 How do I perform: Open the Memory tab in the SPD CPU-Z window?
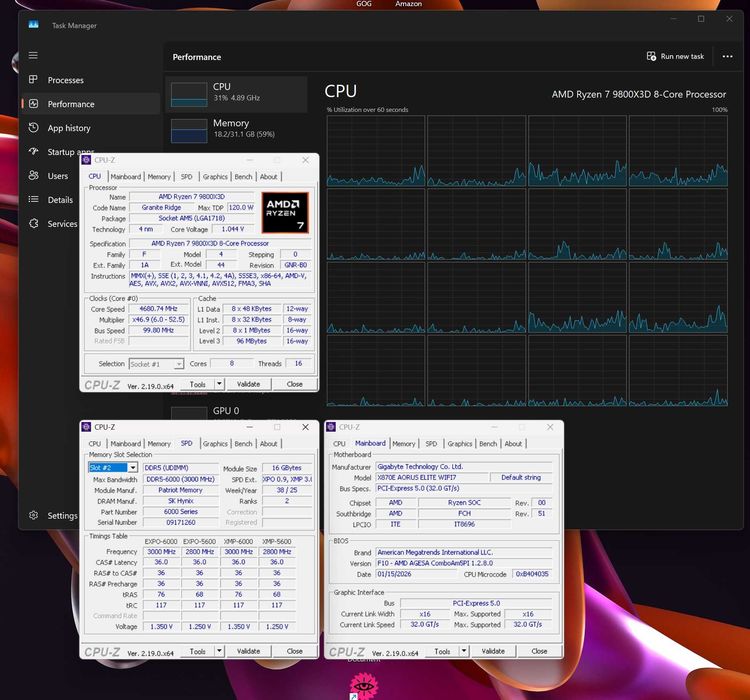(x=159, y=444)
